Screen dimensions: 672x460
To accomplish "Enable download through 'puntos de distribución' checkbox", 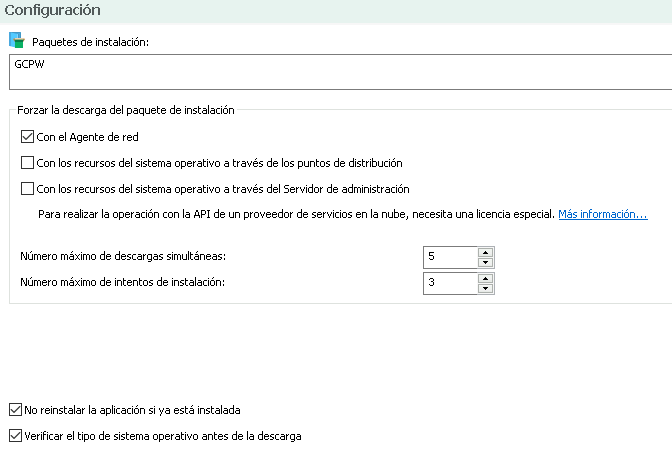I will coord(27,162).
